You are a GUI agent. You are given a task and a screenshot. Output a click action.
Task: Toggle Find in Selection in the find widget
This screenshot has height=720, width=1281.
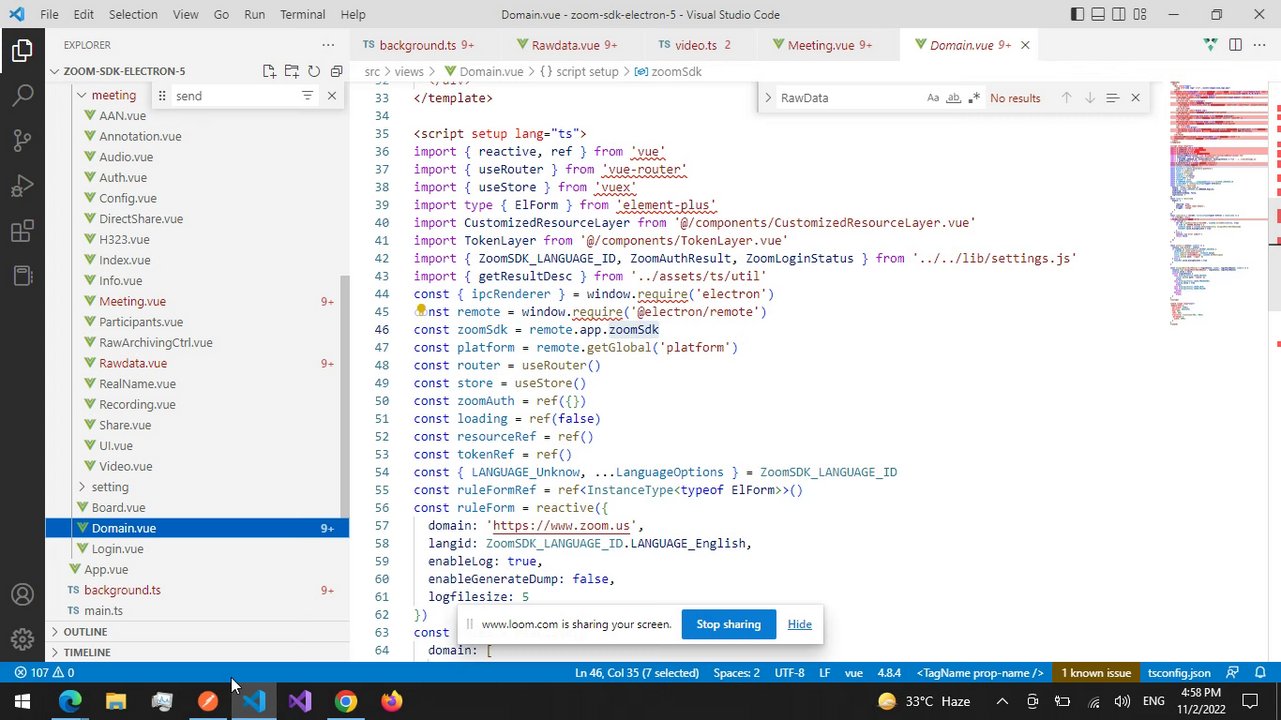[1112, 98]
